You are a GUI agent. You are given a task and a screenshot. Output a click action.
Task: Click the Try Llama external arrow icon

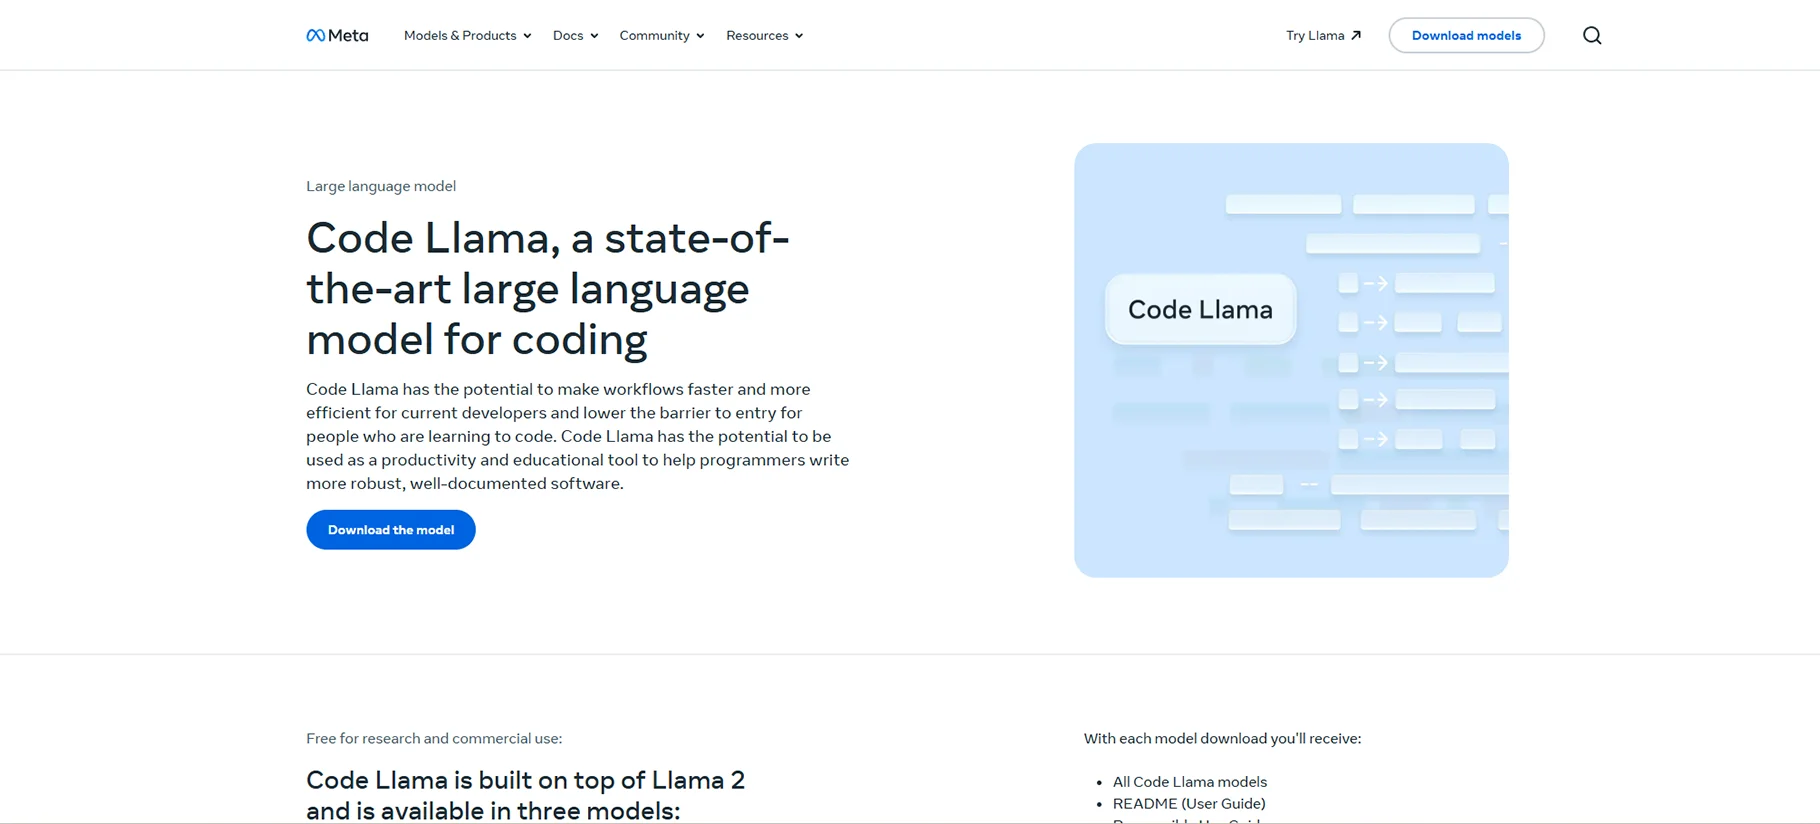(1356, 35)
